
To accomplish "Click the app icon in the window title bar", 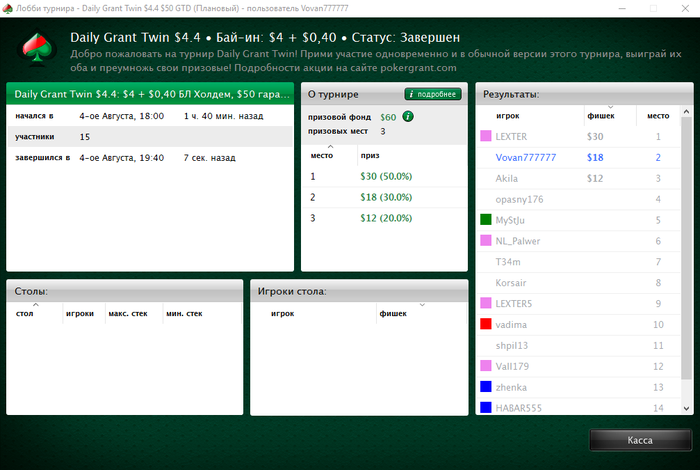I will coord(8,8).
